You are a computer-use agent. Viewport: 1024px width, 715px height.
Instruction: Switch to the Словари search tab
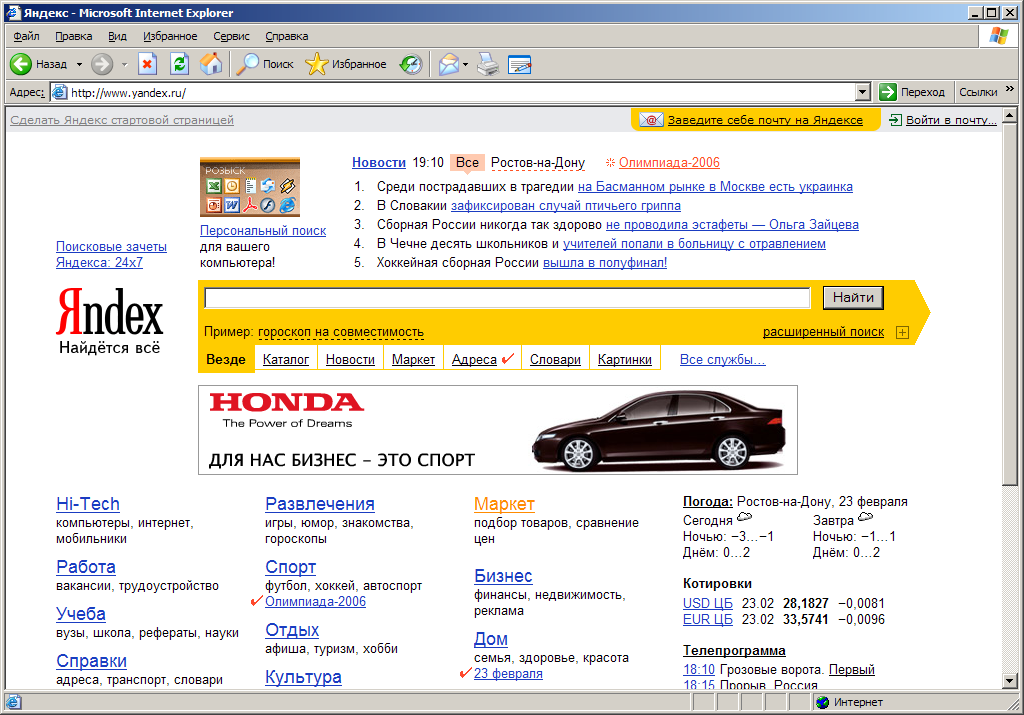(x=555, y=359)
